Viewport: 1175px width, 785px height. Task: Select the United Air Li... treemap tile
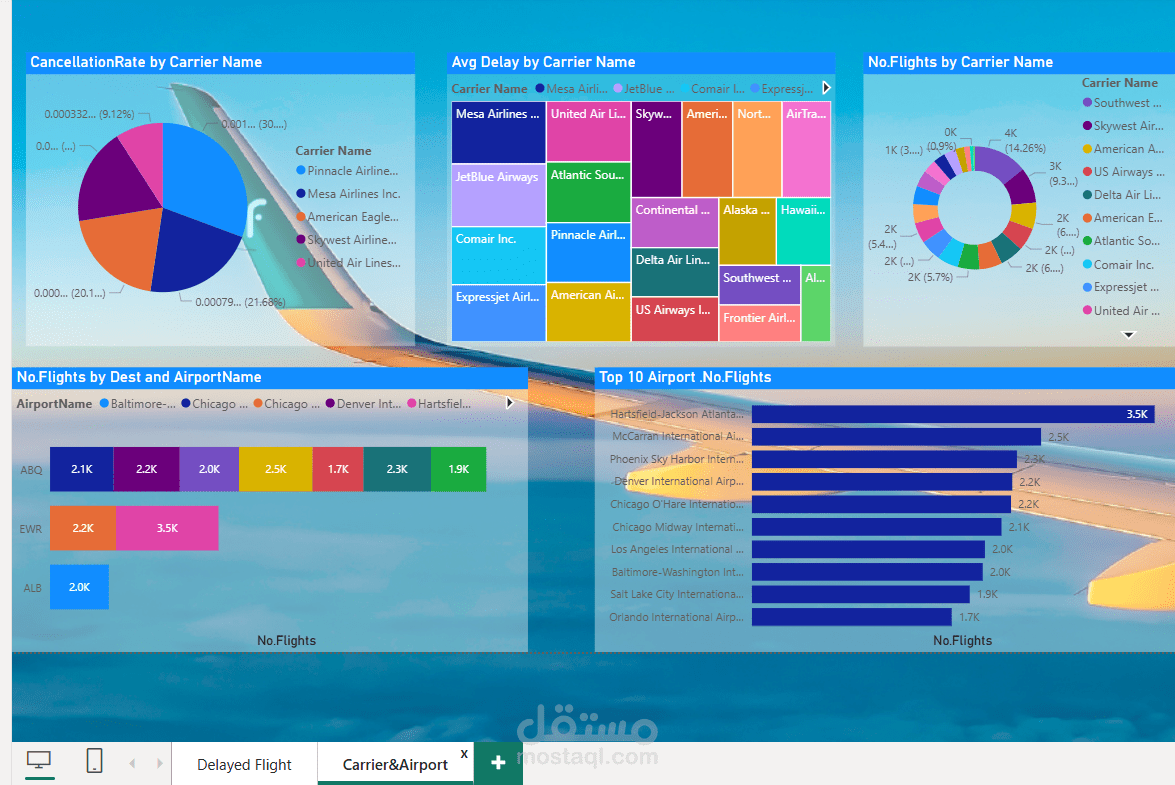click(x=588, y=132)
